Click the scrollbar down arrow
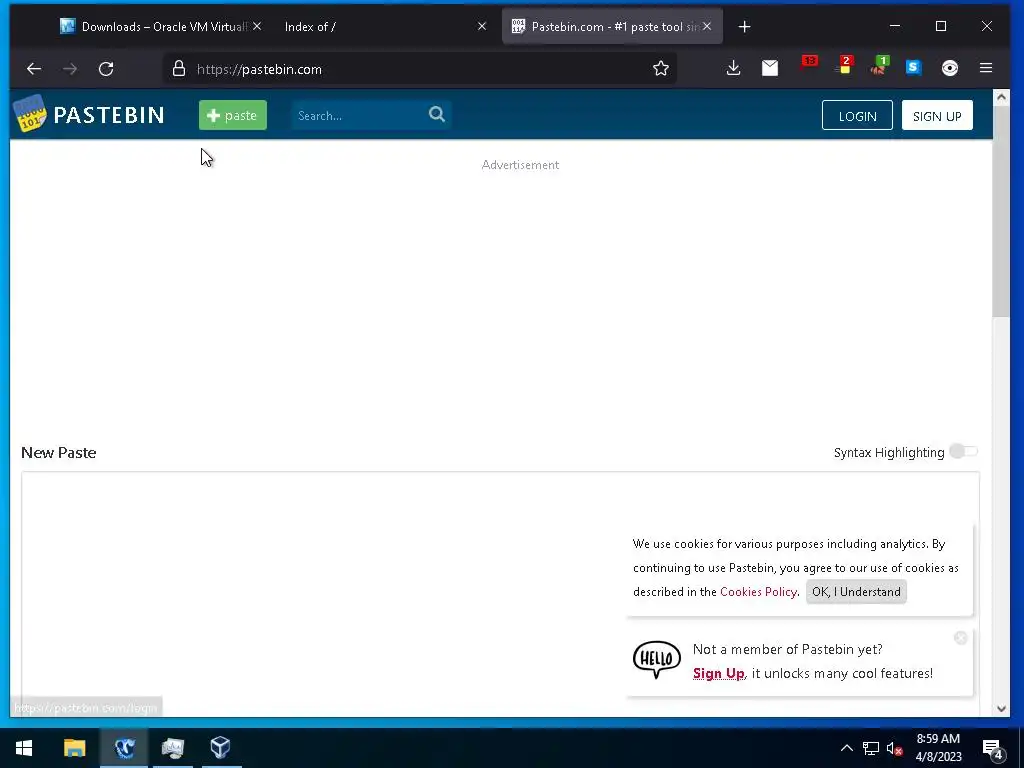 click(1001, 708)
